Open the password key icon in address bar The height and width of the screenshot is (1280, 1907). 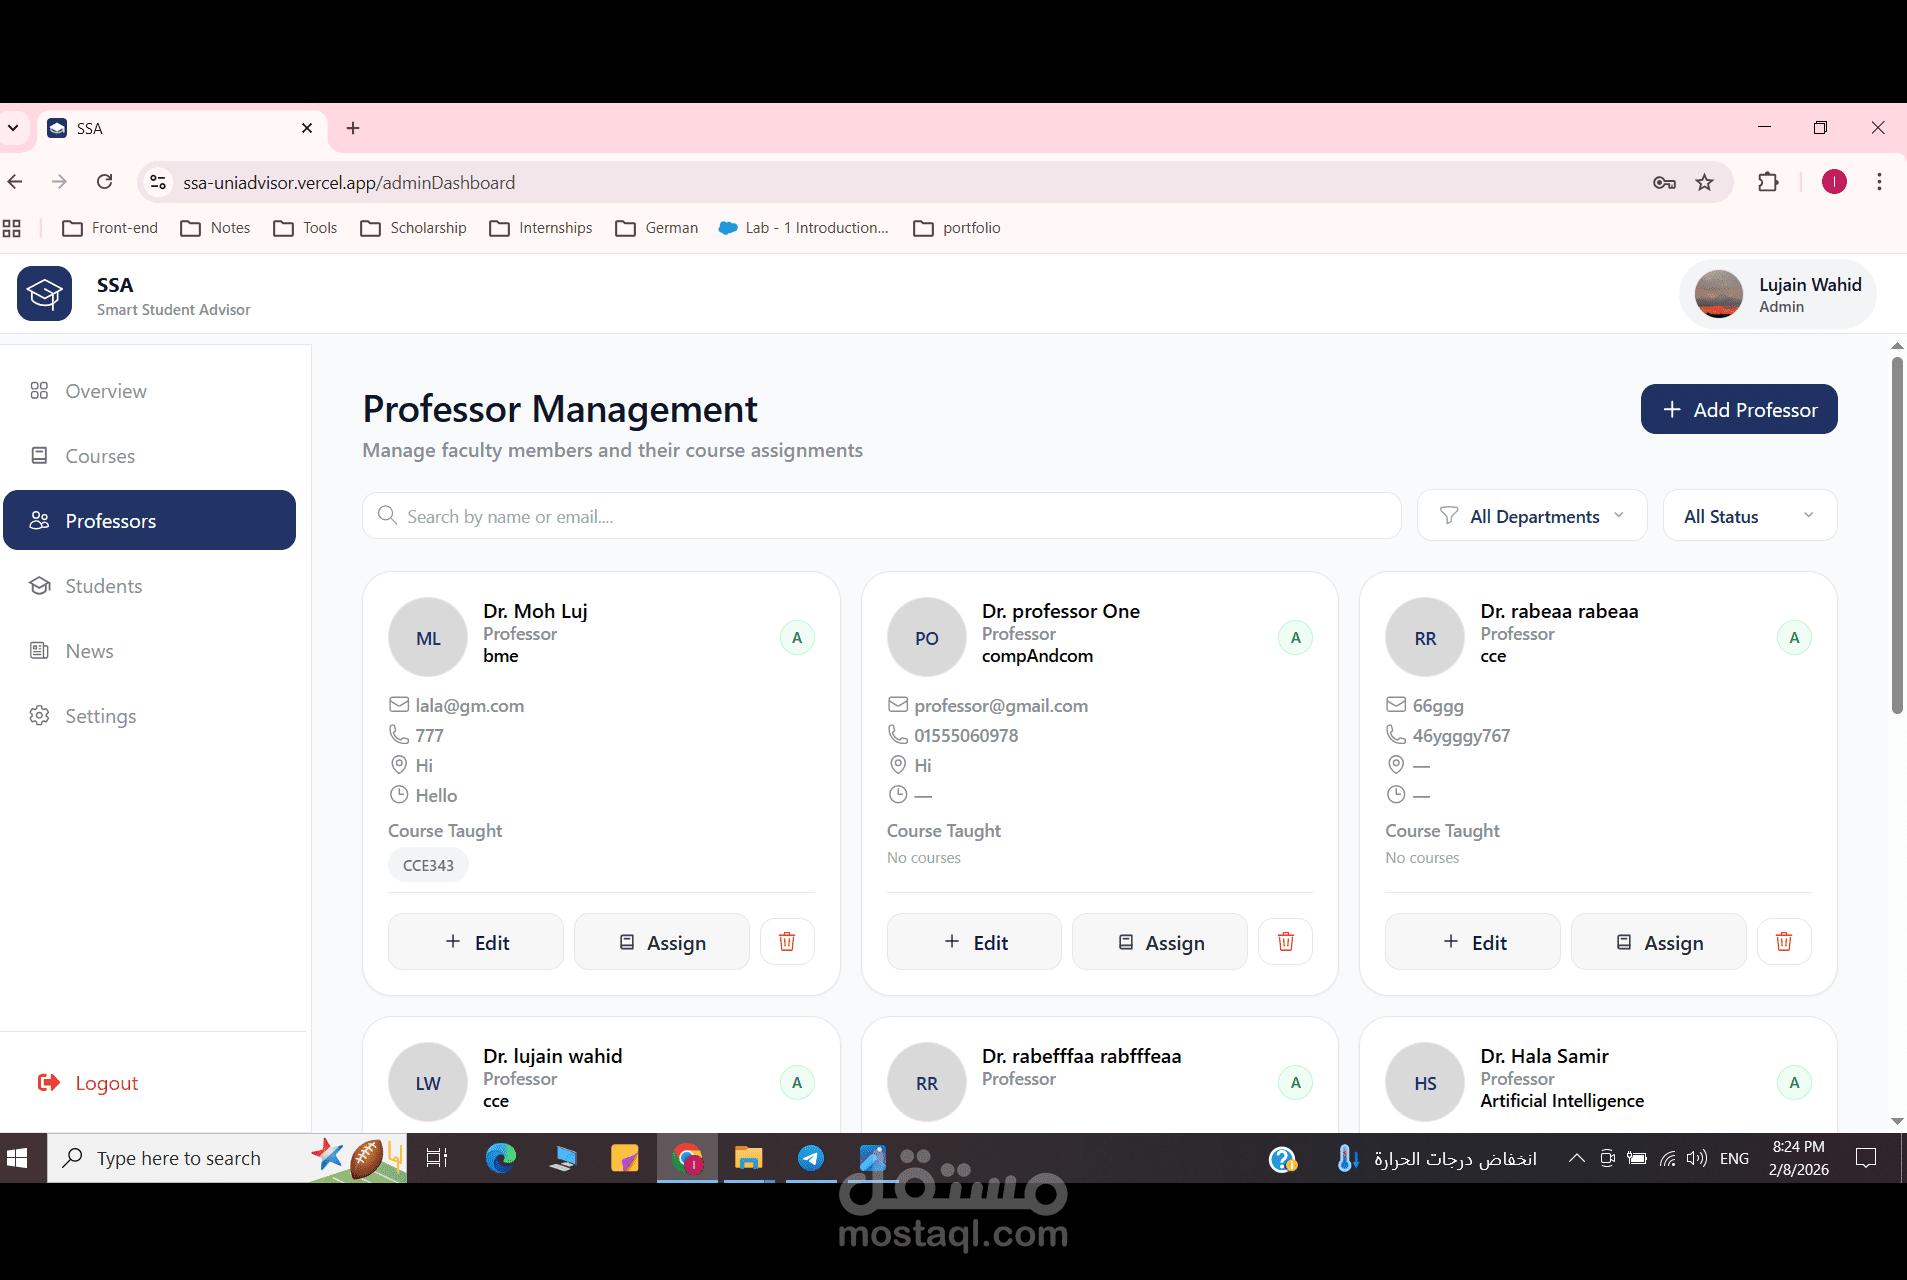1664,182
